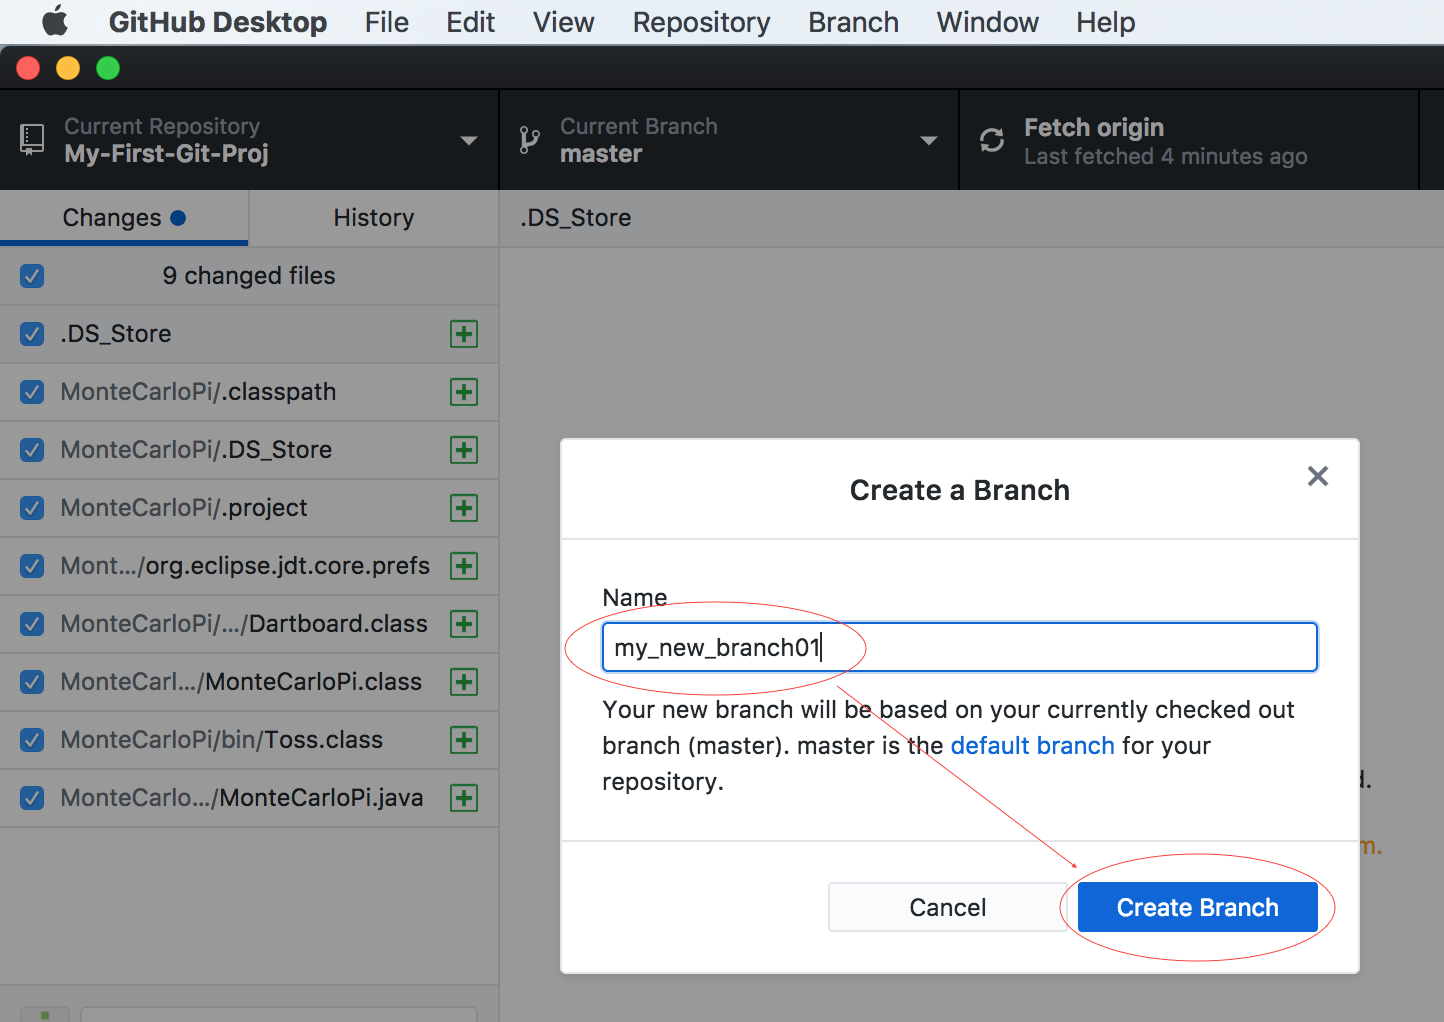Select the MonteCarloPi/.project file row
This screenshot has width=1444, height=1022.
249,508
